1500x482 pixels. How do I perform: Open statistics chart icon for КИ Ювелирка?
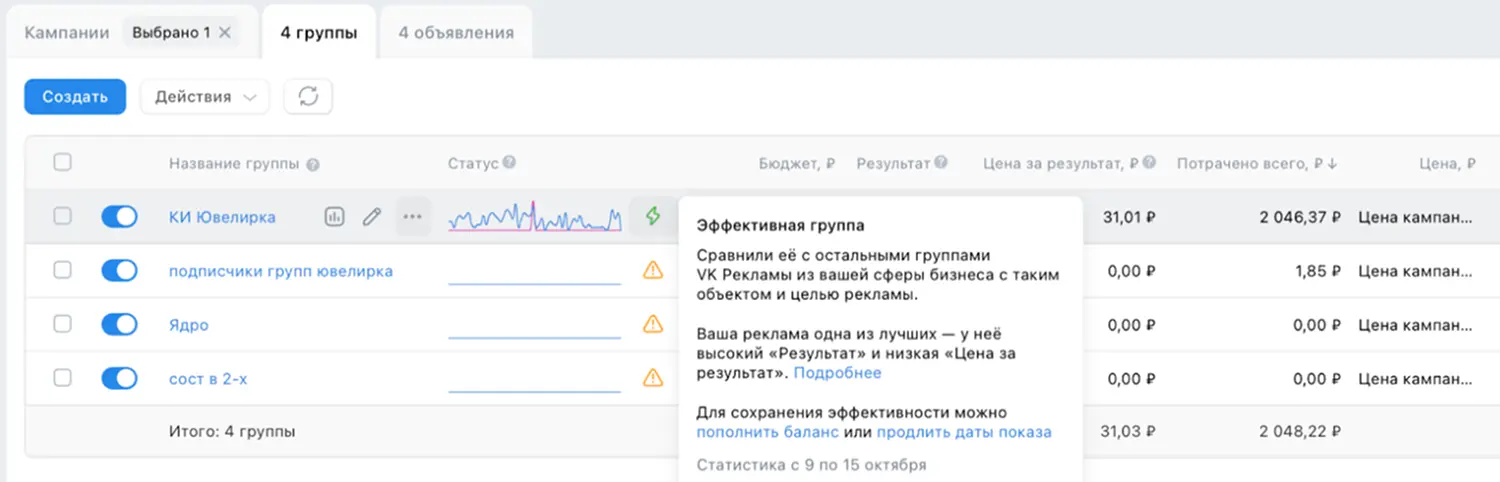(334, 216)
